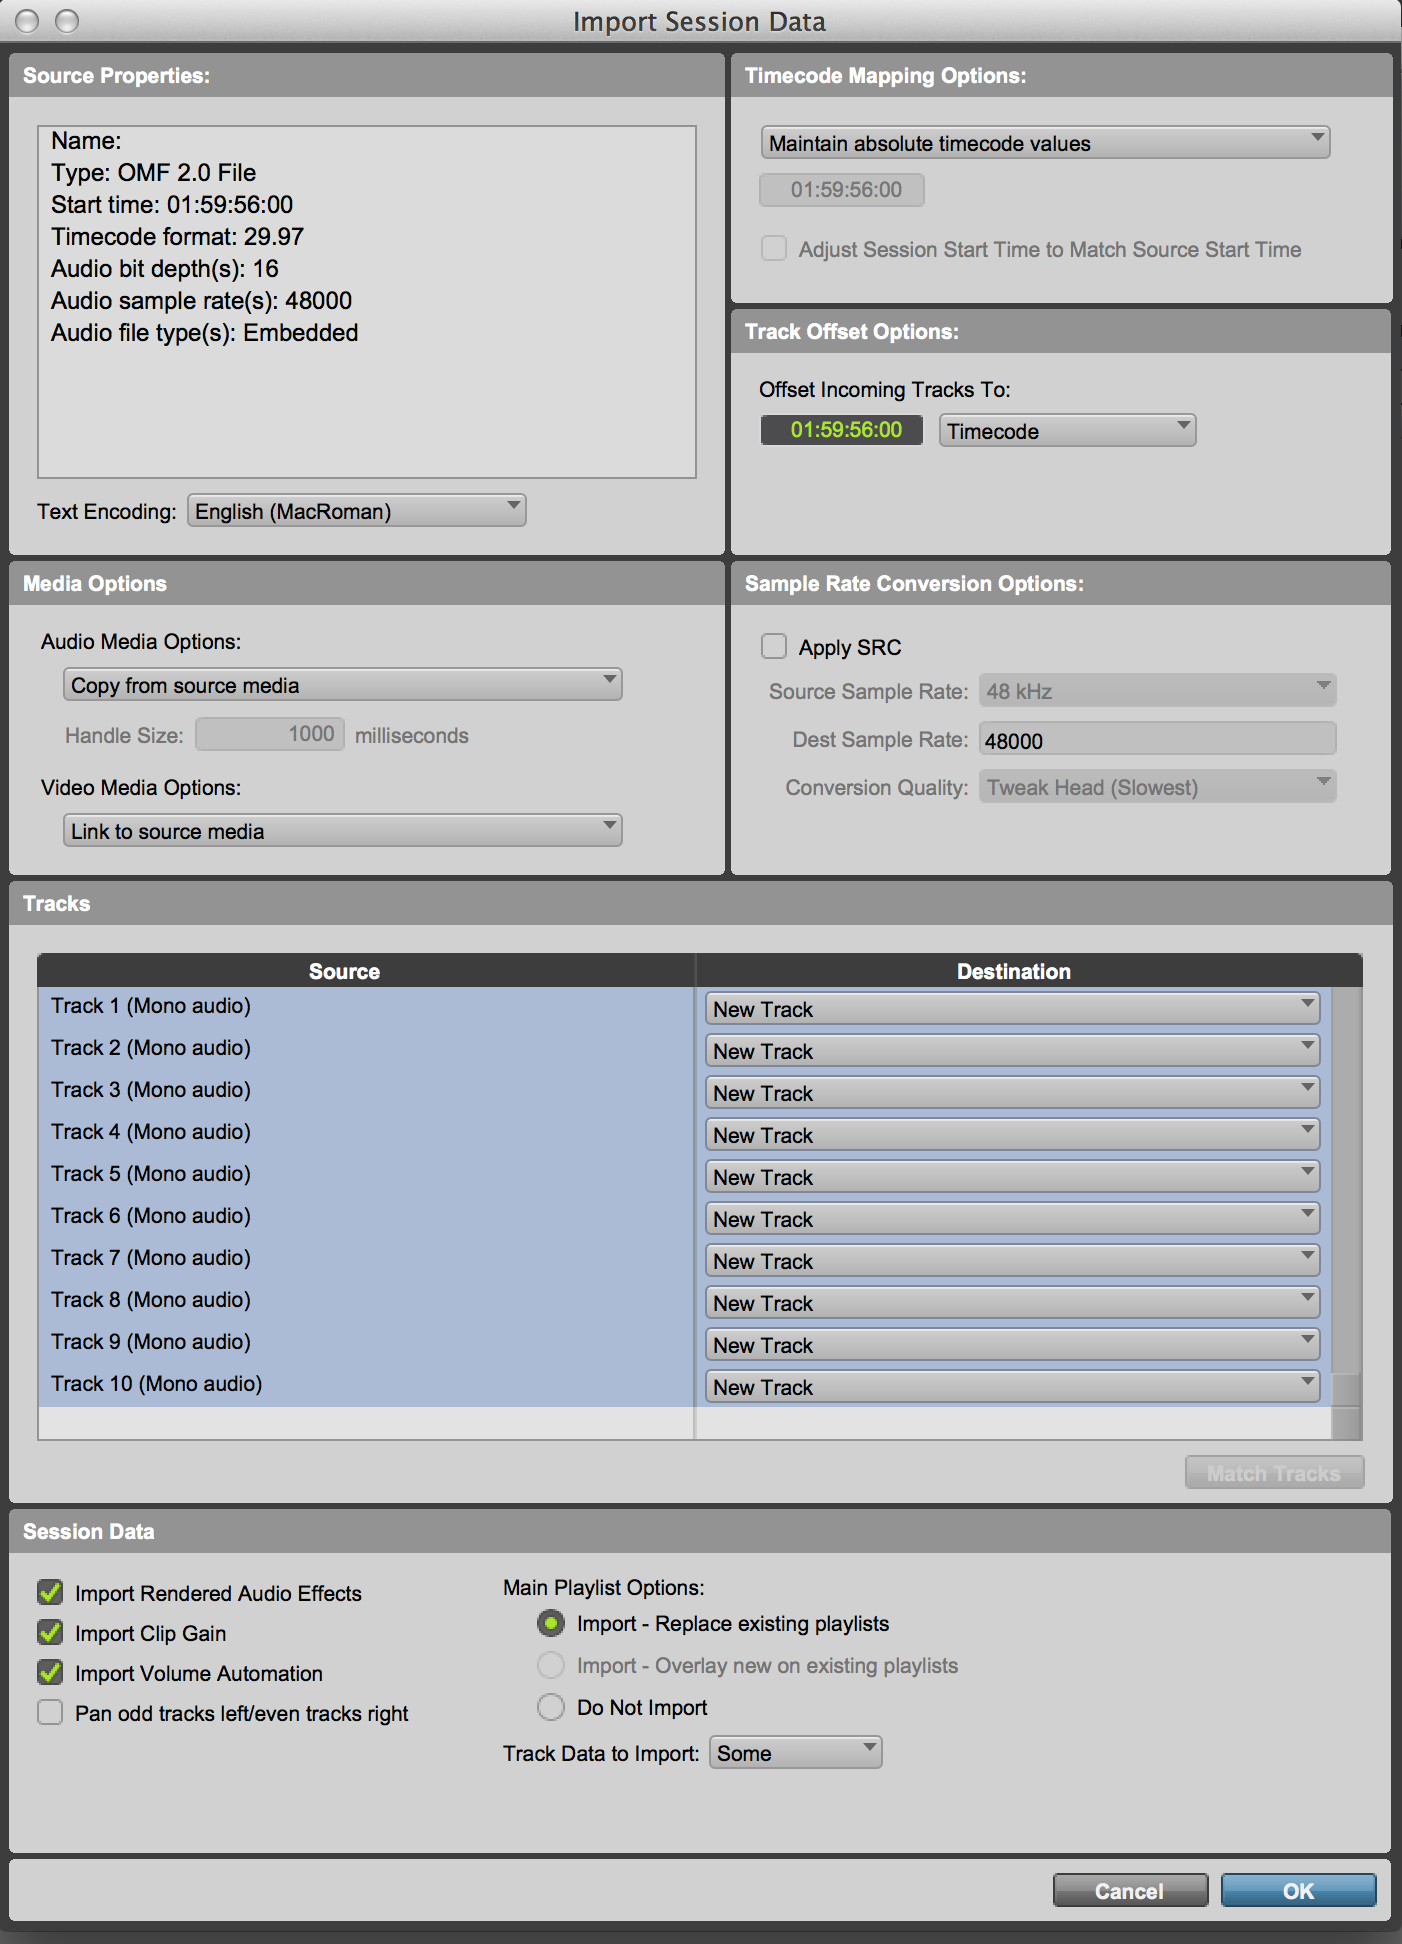This screenshot has height=1944, width=1402.
Task: Open Track 4 destination New Track dropdown
Action: pos(1012,1135)
